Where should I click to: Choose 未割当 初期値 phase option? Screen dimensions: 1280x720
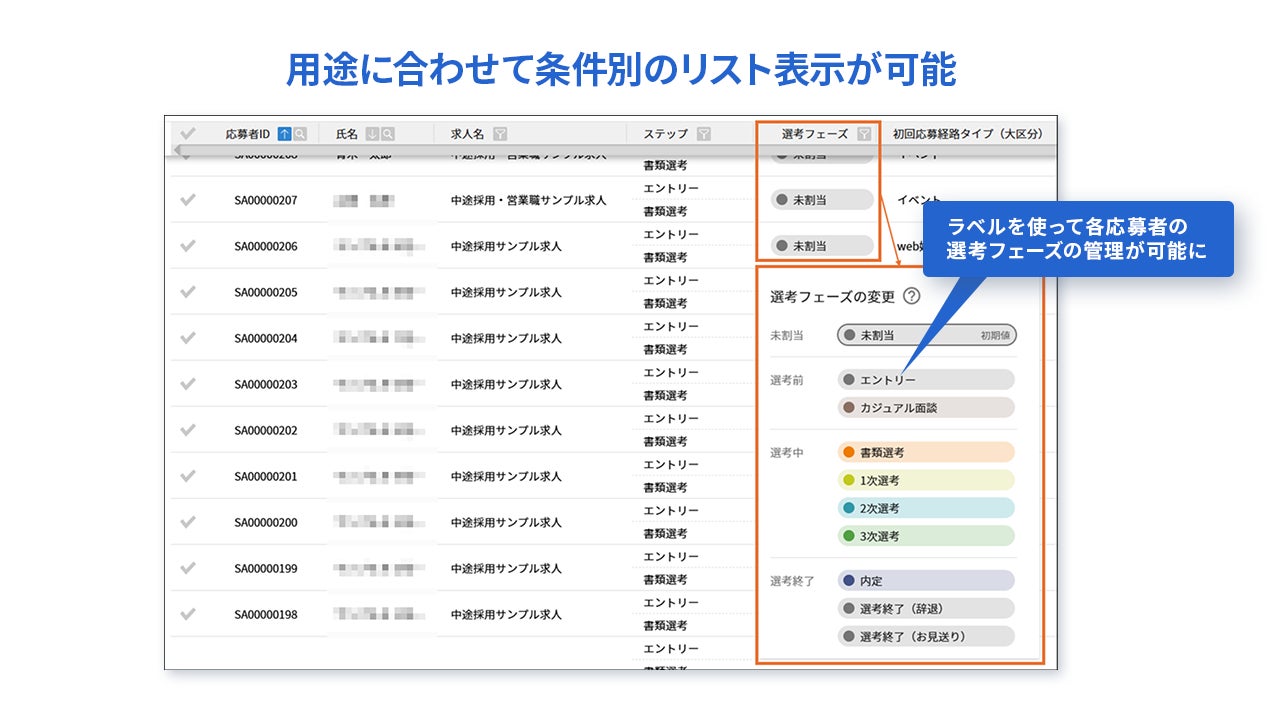927,335
